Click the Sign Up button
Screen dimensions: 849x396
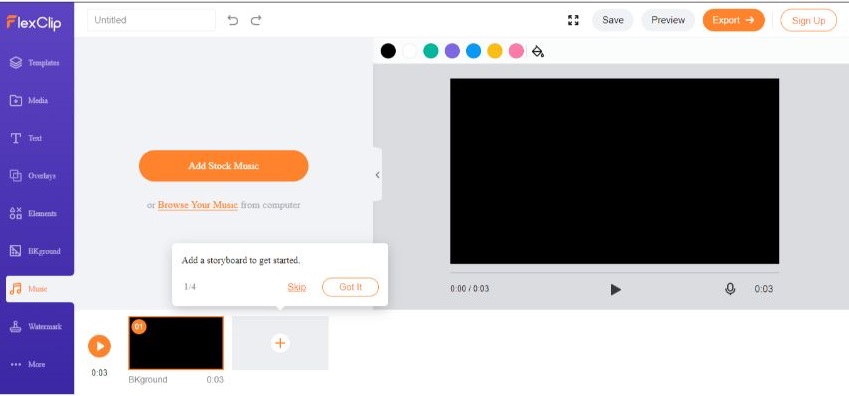click(x=808, y=21)
